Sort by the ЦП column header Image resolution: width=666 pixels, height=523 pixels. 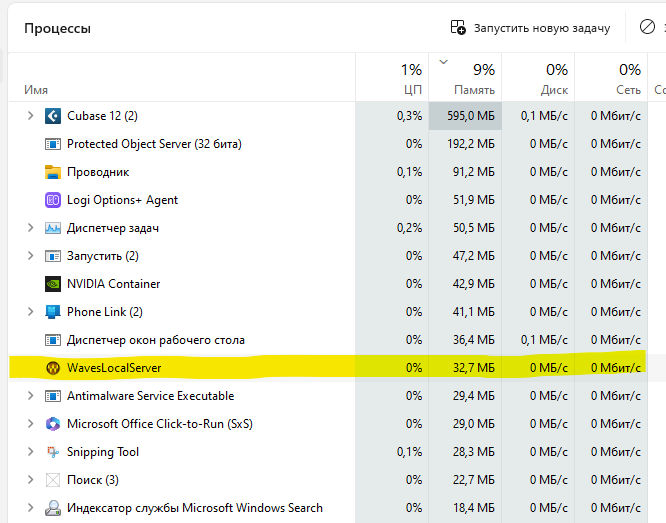tap(392, 77)
